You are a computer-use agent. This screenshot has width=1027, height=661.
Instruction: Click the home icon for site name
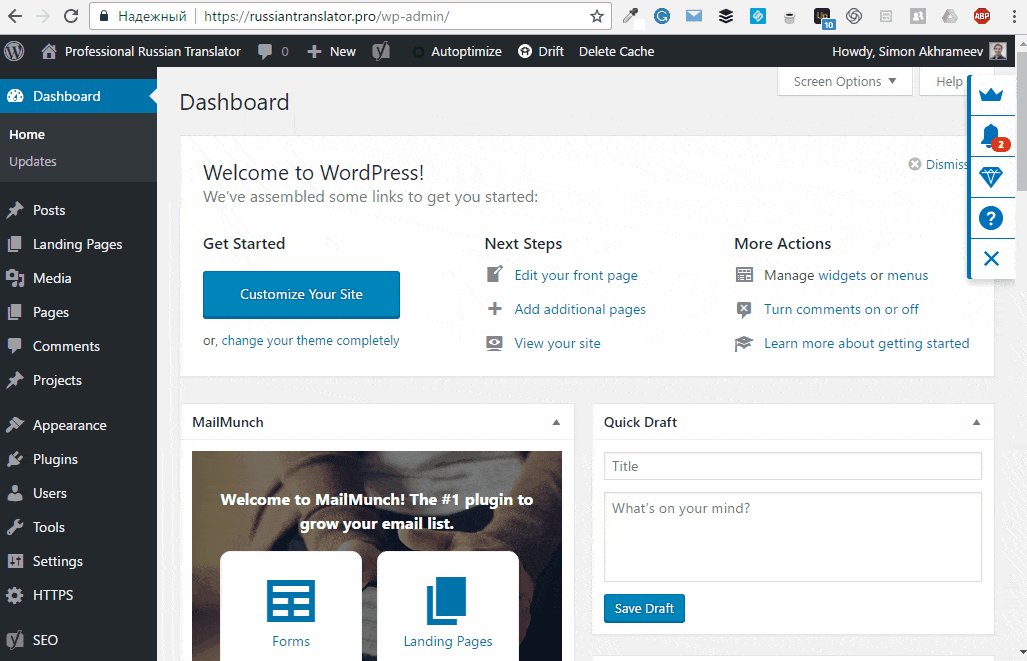[x=48, y=51]
